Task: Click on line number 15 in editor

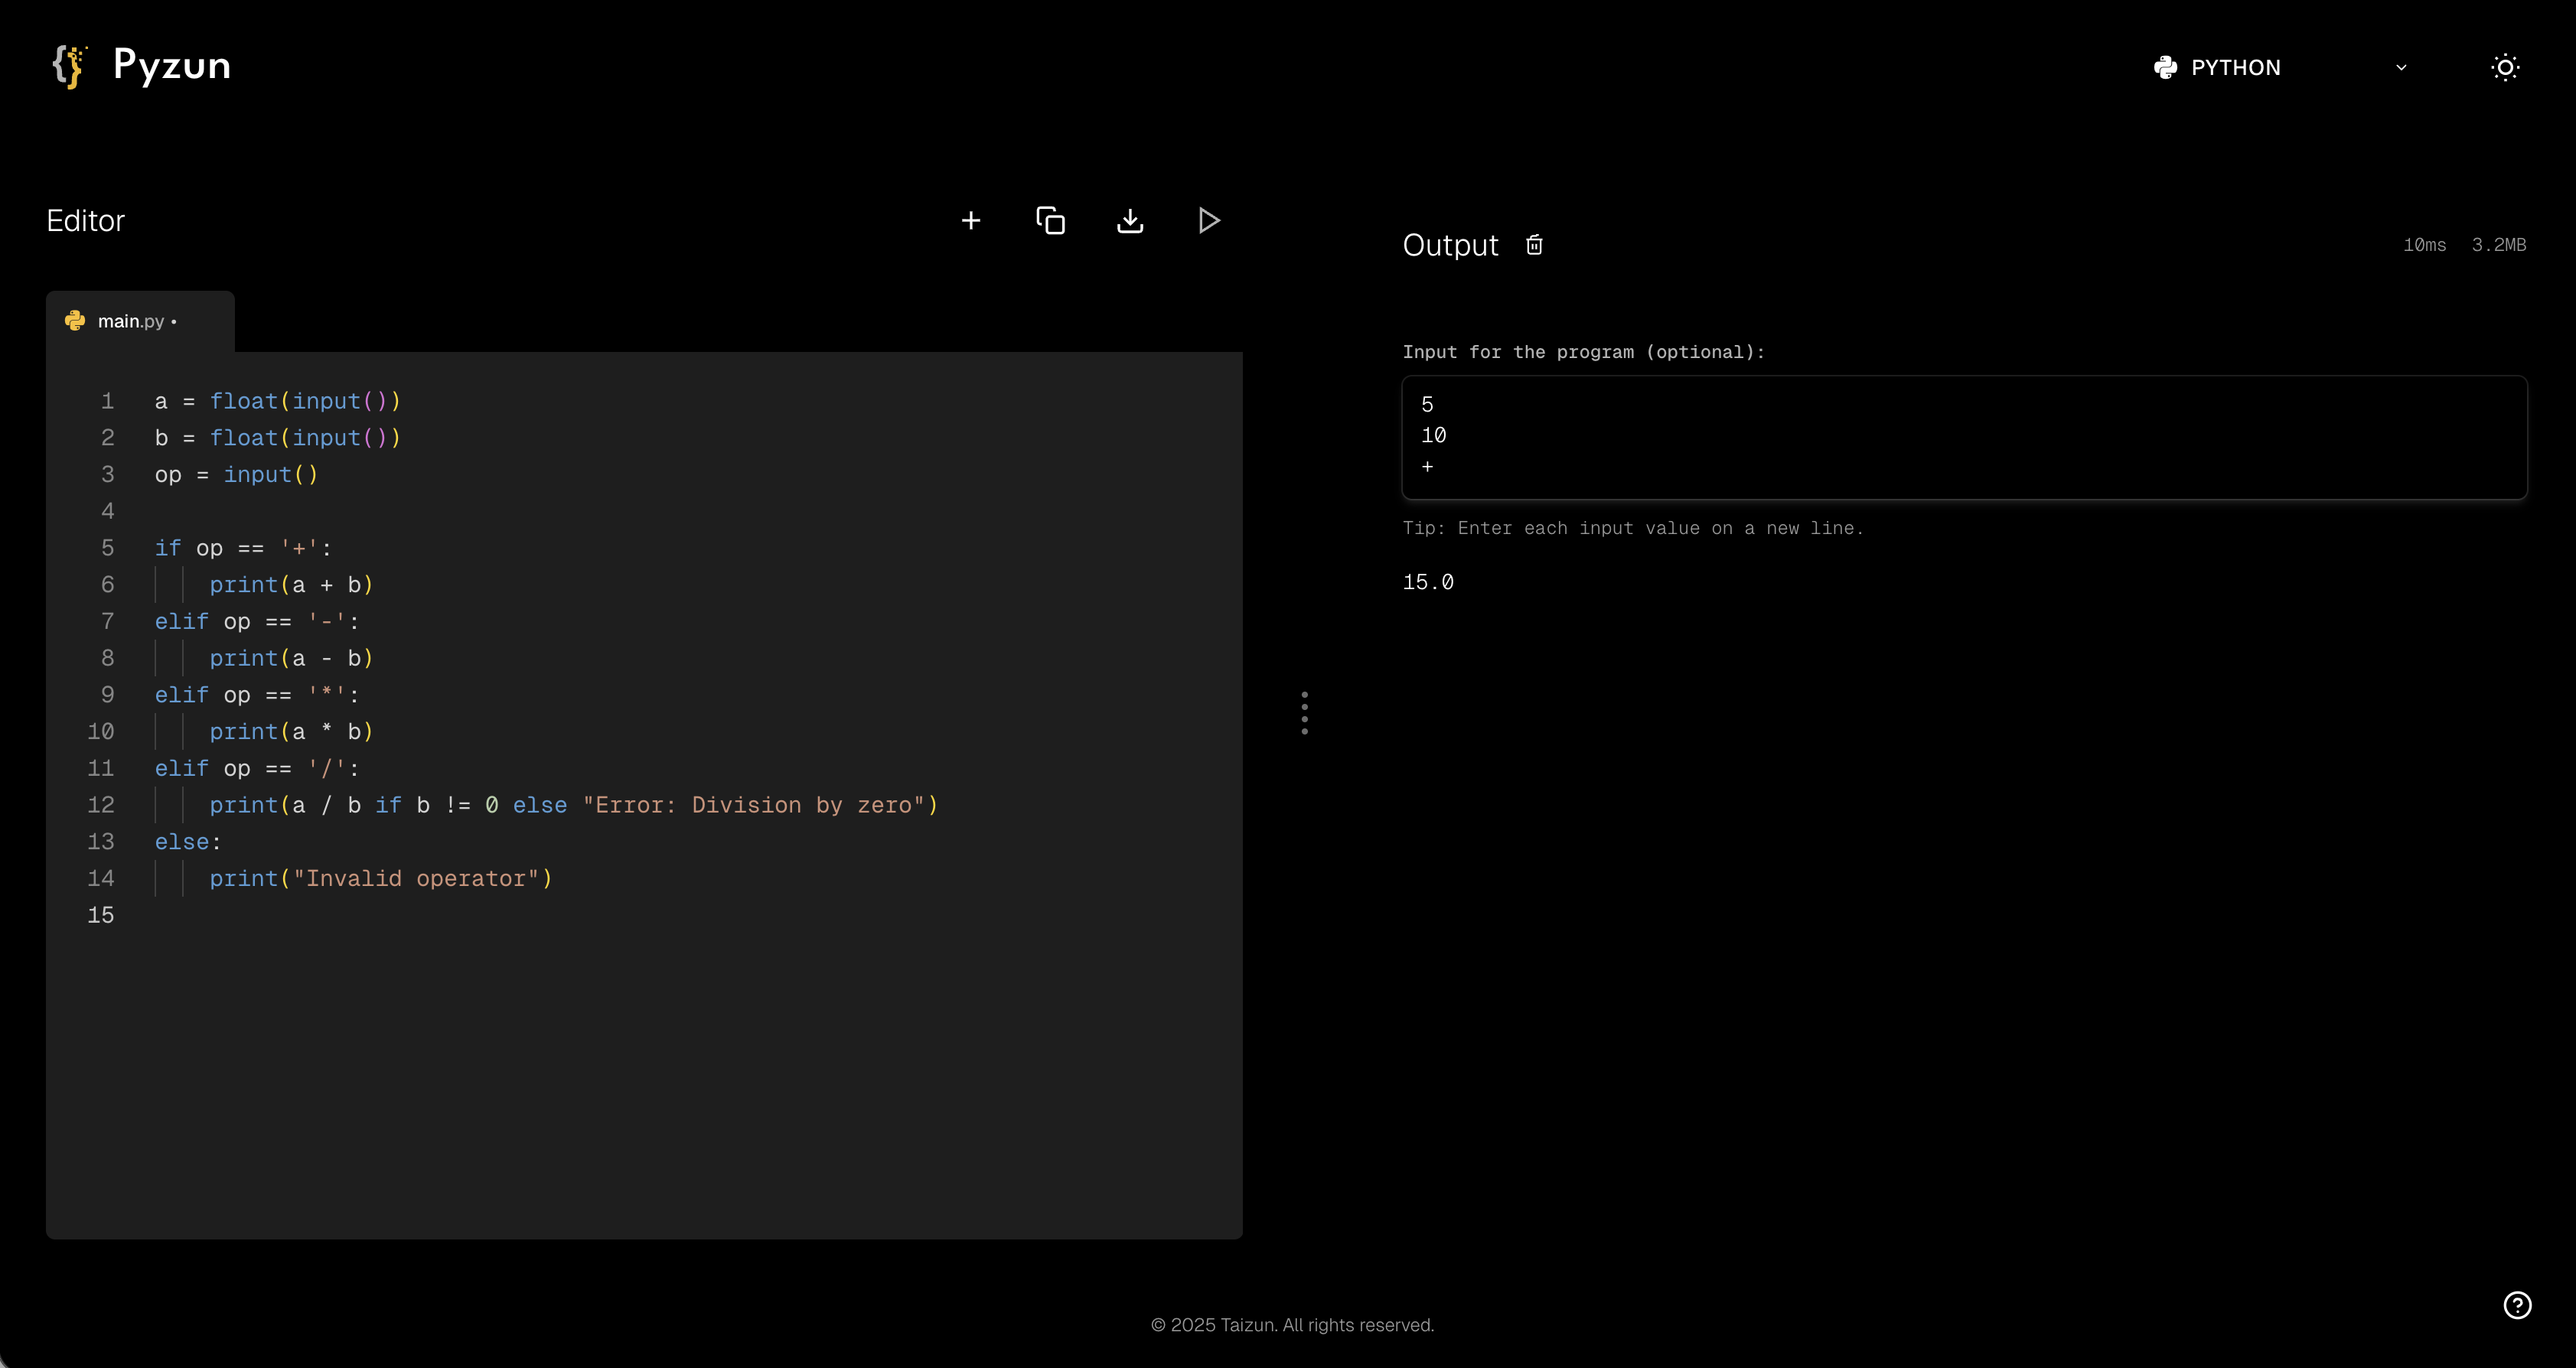Action: tap(101, 915)
